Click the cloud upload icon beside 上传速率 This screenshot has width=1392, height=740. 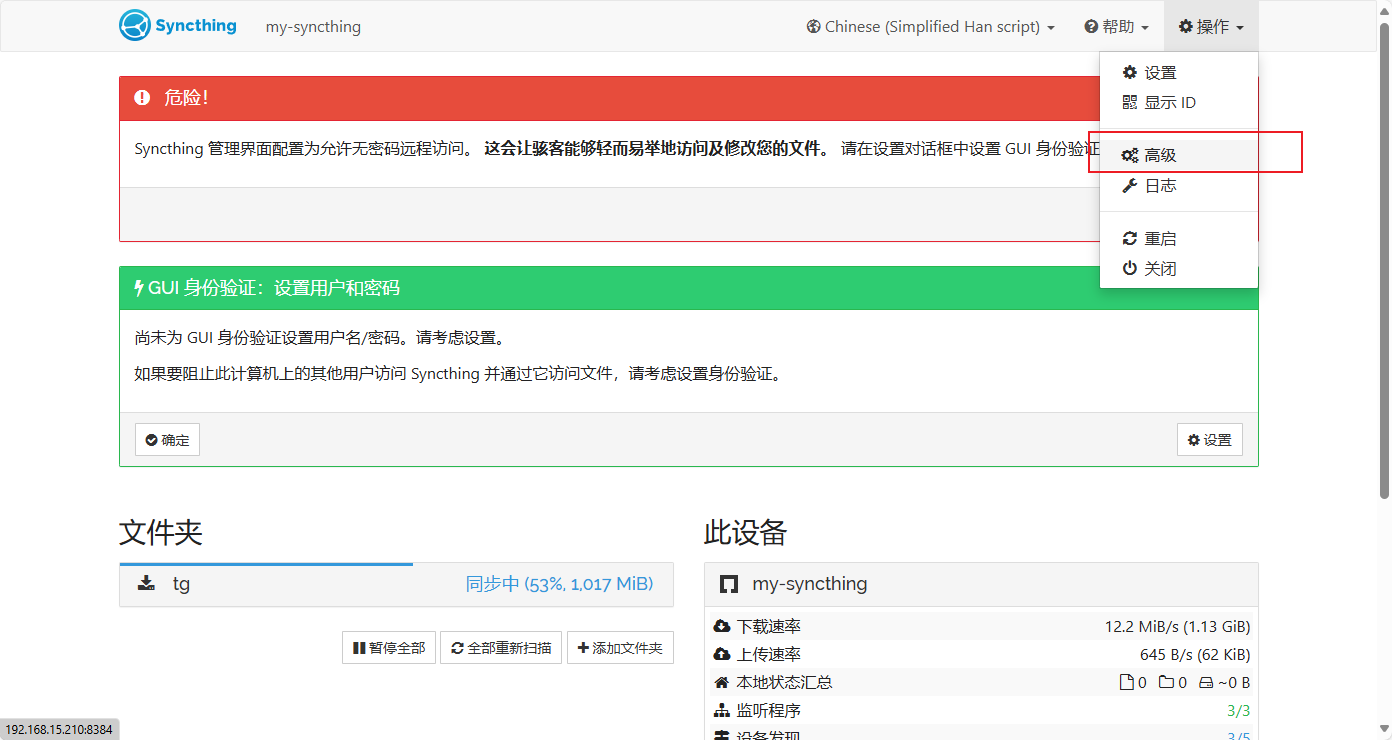tap(722, 655)
